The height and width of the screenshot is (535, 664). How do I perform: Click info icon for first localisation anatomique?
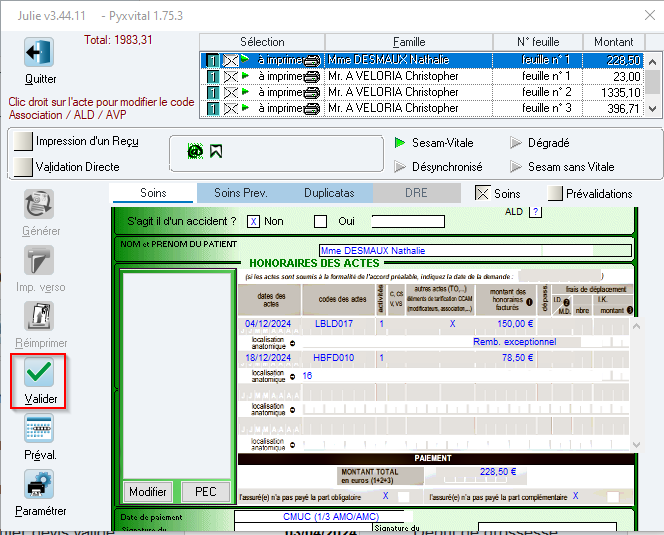click(x=292, y=343)
